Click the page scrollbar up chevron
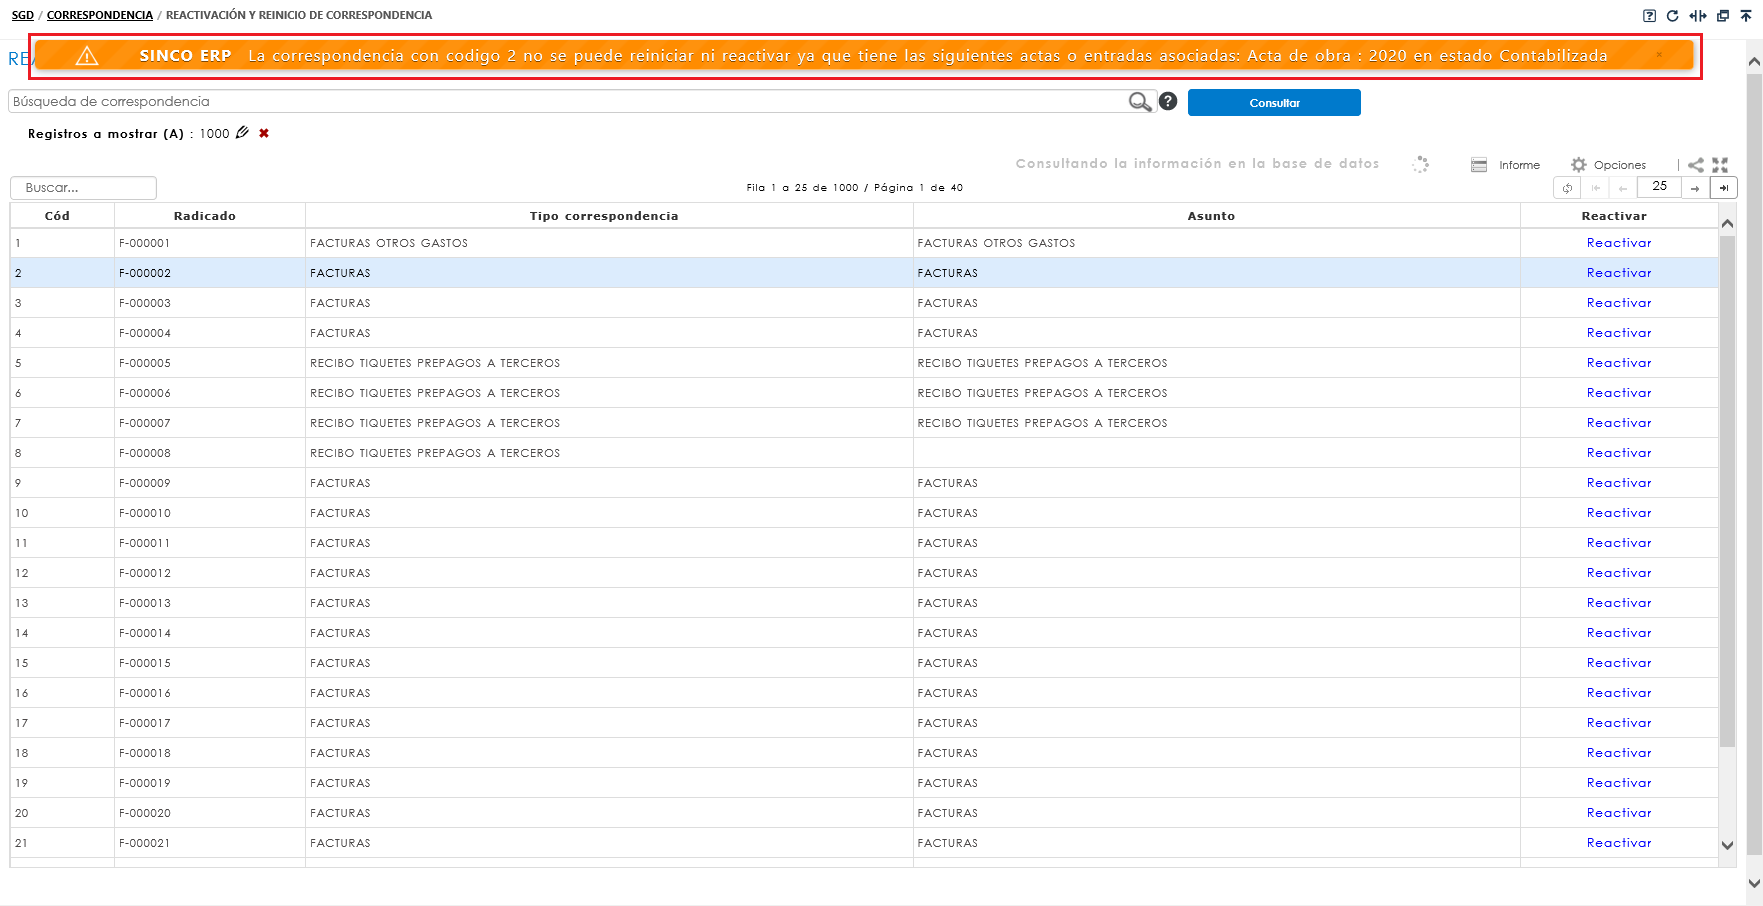The image size is (1763, 906). (1754, 62)
